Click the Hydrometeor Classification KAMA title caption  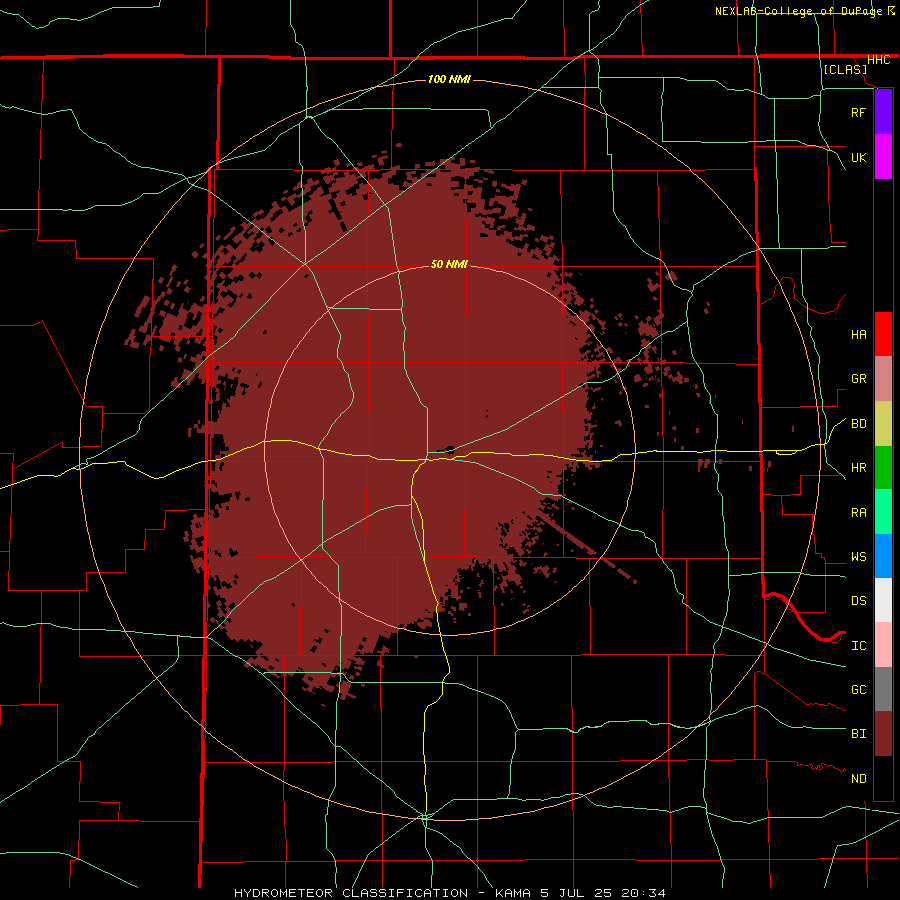[450, 893]
